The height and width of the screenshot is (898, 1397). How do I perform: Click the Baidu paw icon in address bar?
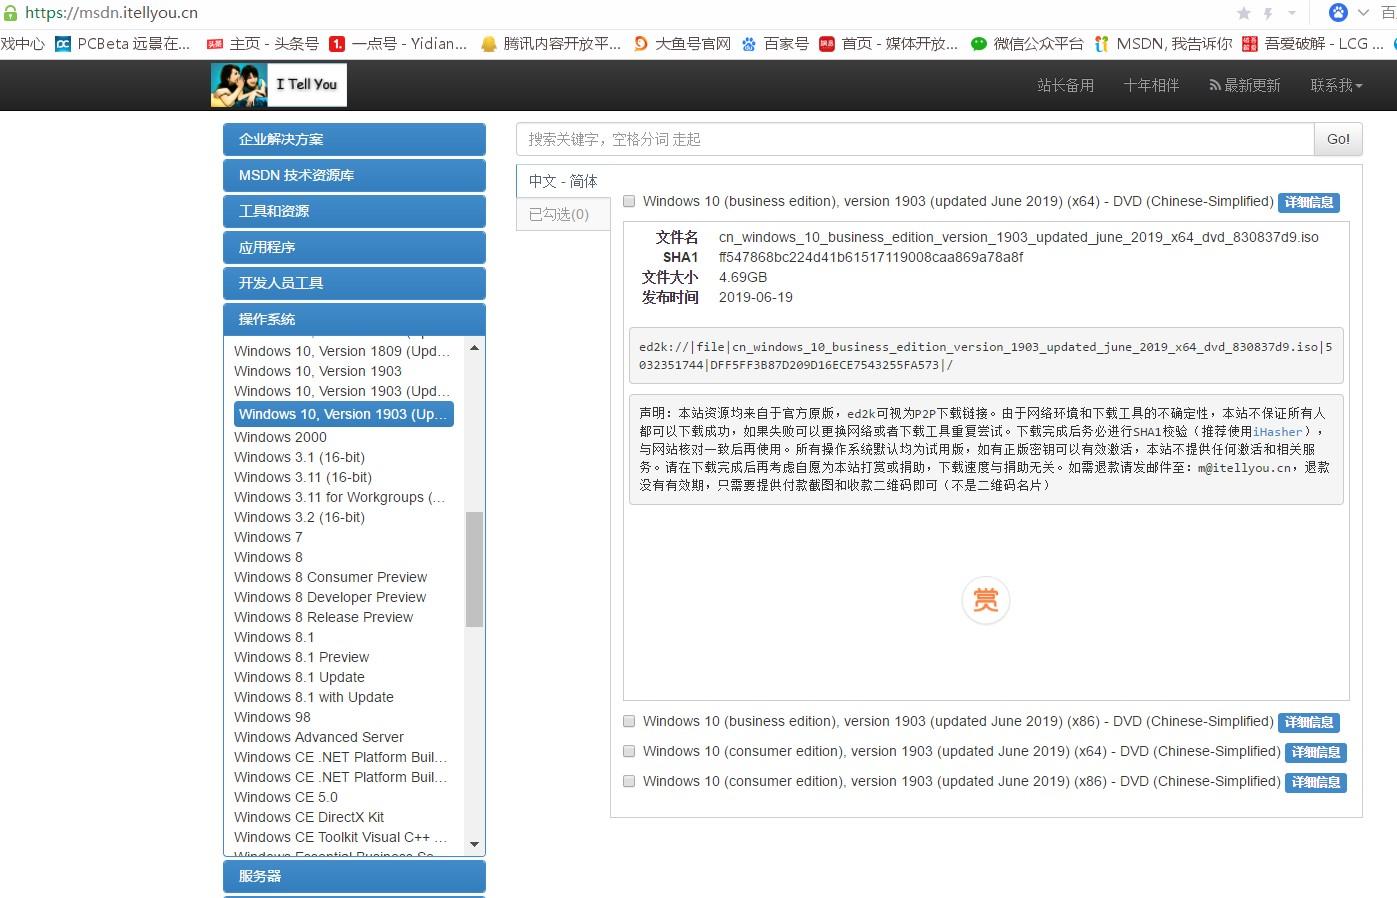pyautogui.click(x=1338, y=13)
